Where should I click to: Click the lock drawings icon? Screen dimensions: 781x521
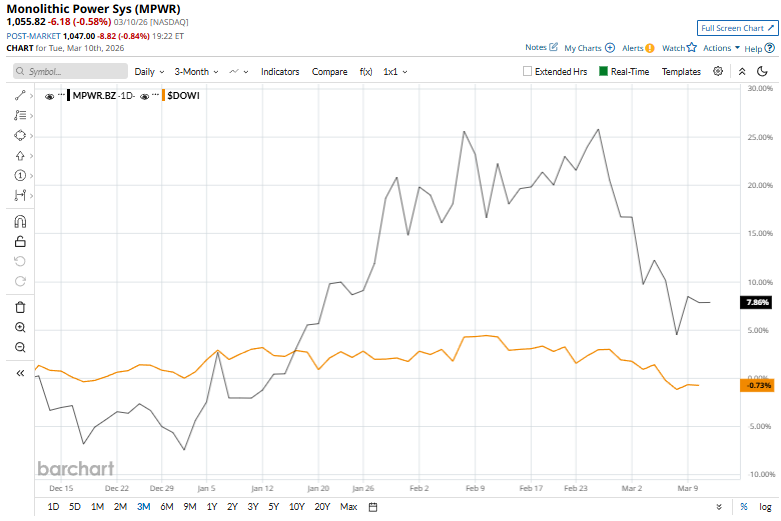pyautogui.click(x=20, y=241)
